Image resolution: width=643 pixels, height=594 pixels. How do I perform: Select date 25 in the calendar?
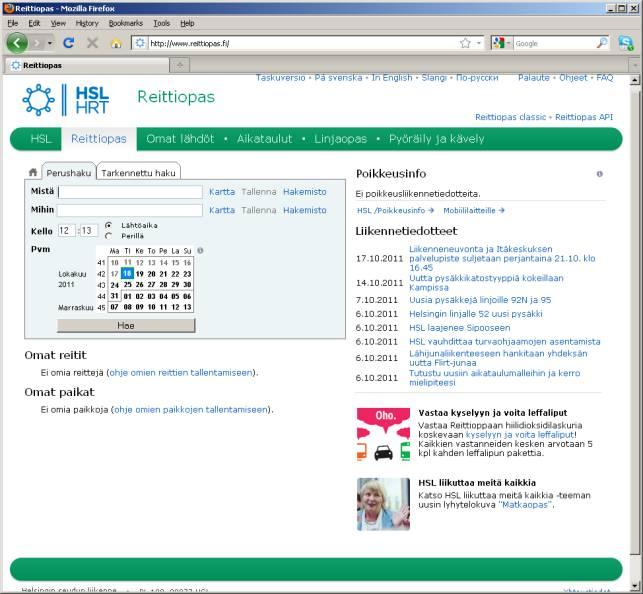point(128,284)
